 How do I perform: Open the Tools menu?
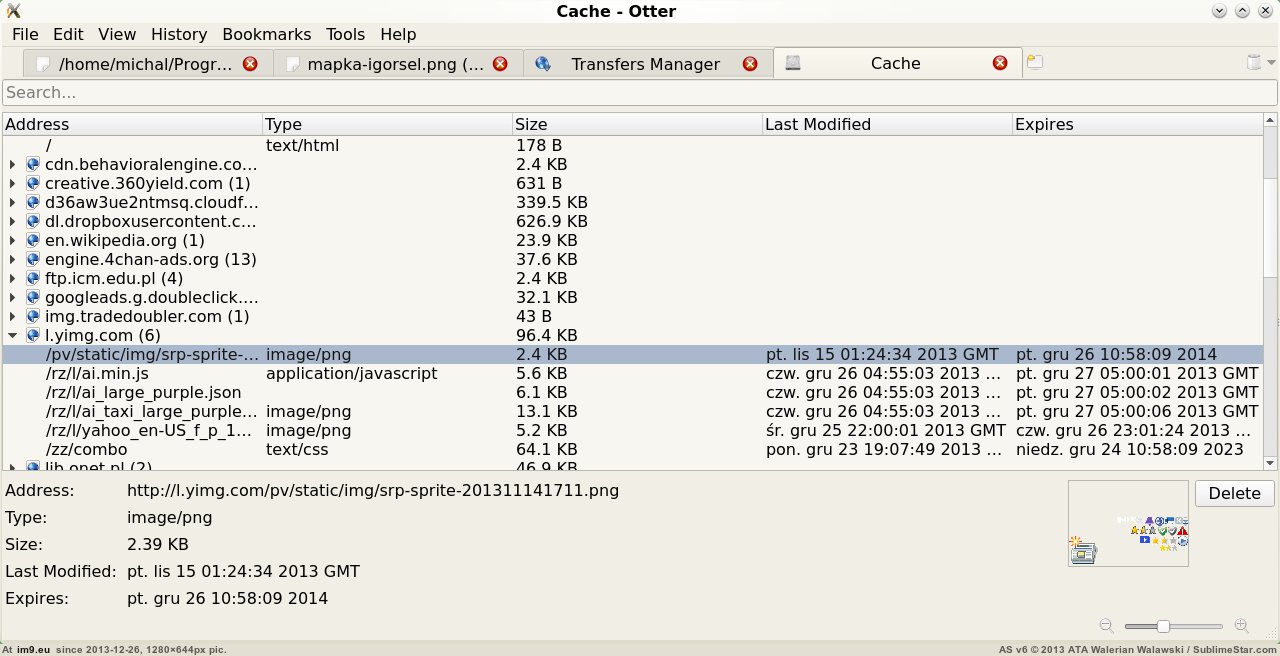(345, 34)
